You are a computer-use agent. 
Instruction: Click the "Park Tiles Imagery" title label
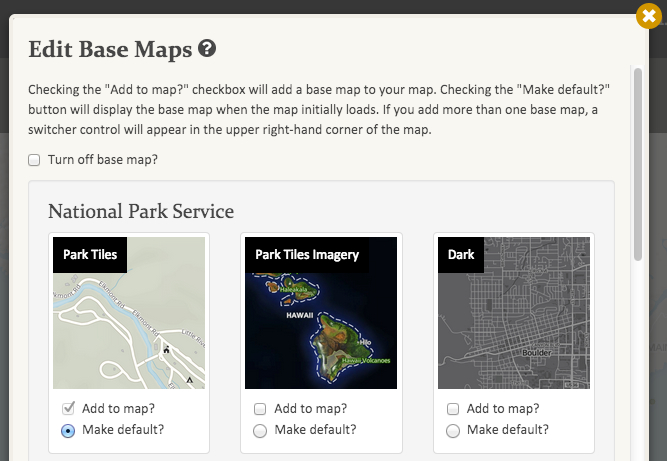click(x=307, y=255)
